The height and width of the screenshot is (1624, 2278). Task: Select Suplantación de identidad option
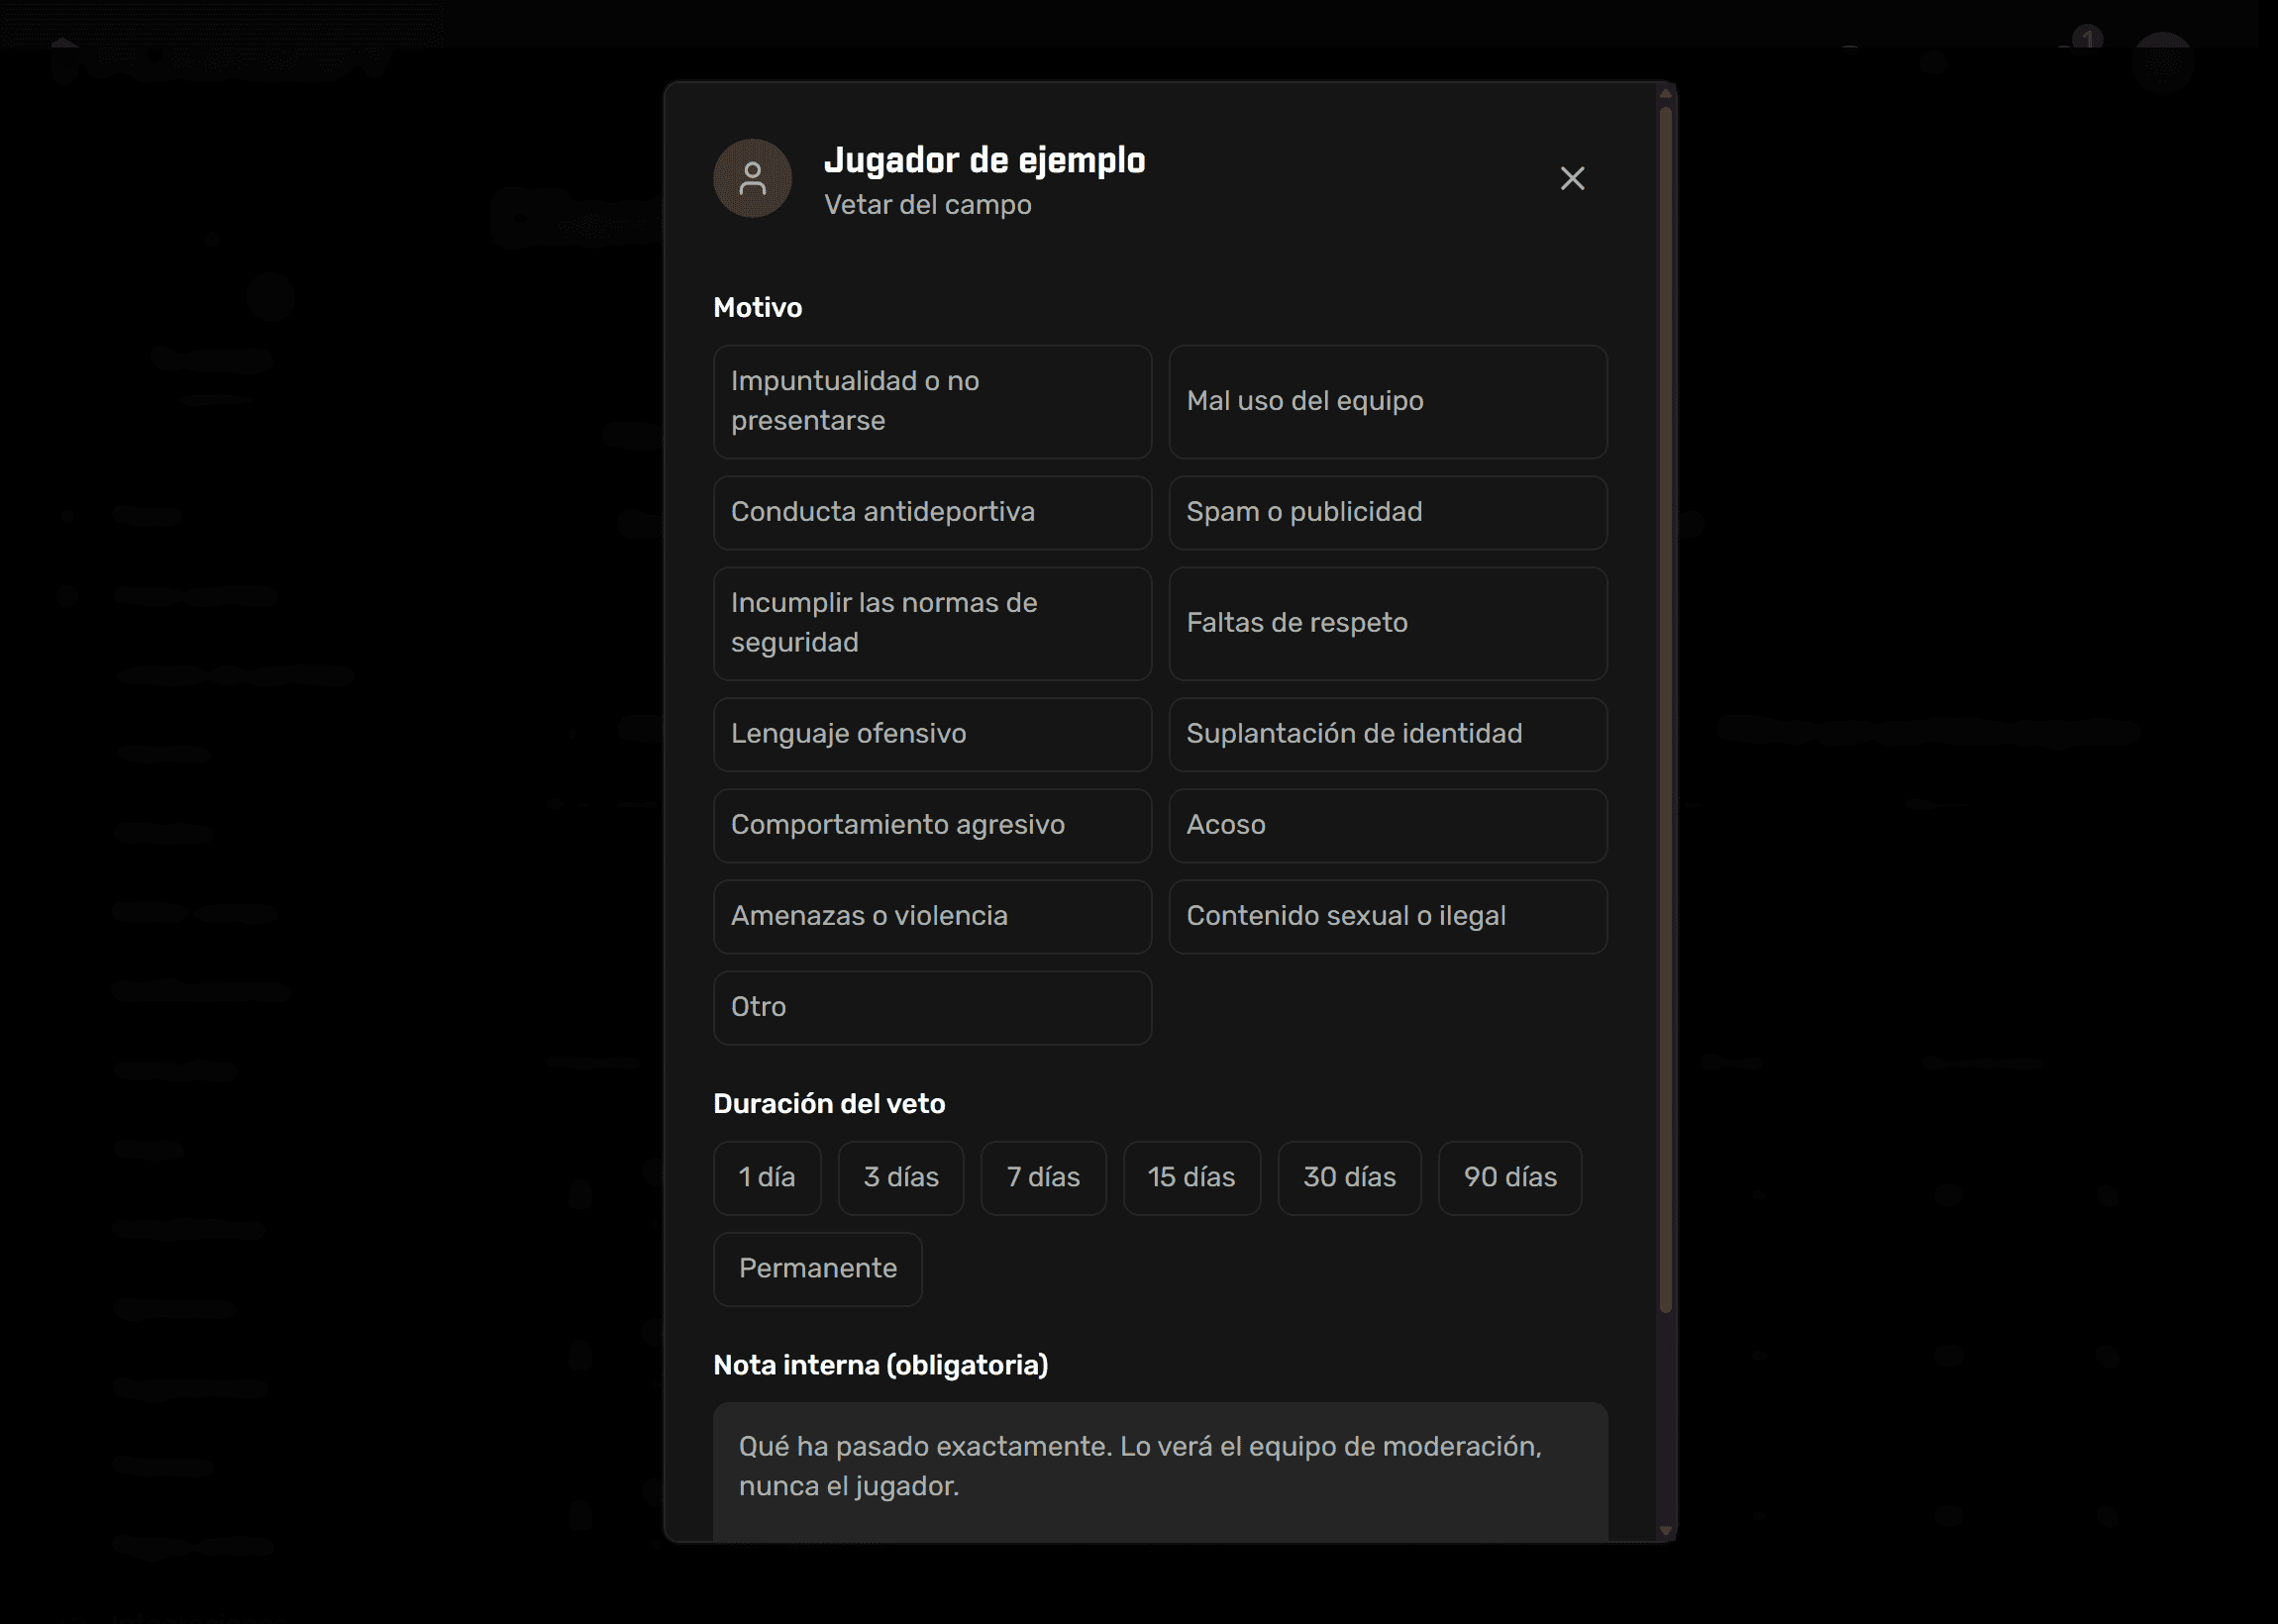(1388, 735)
